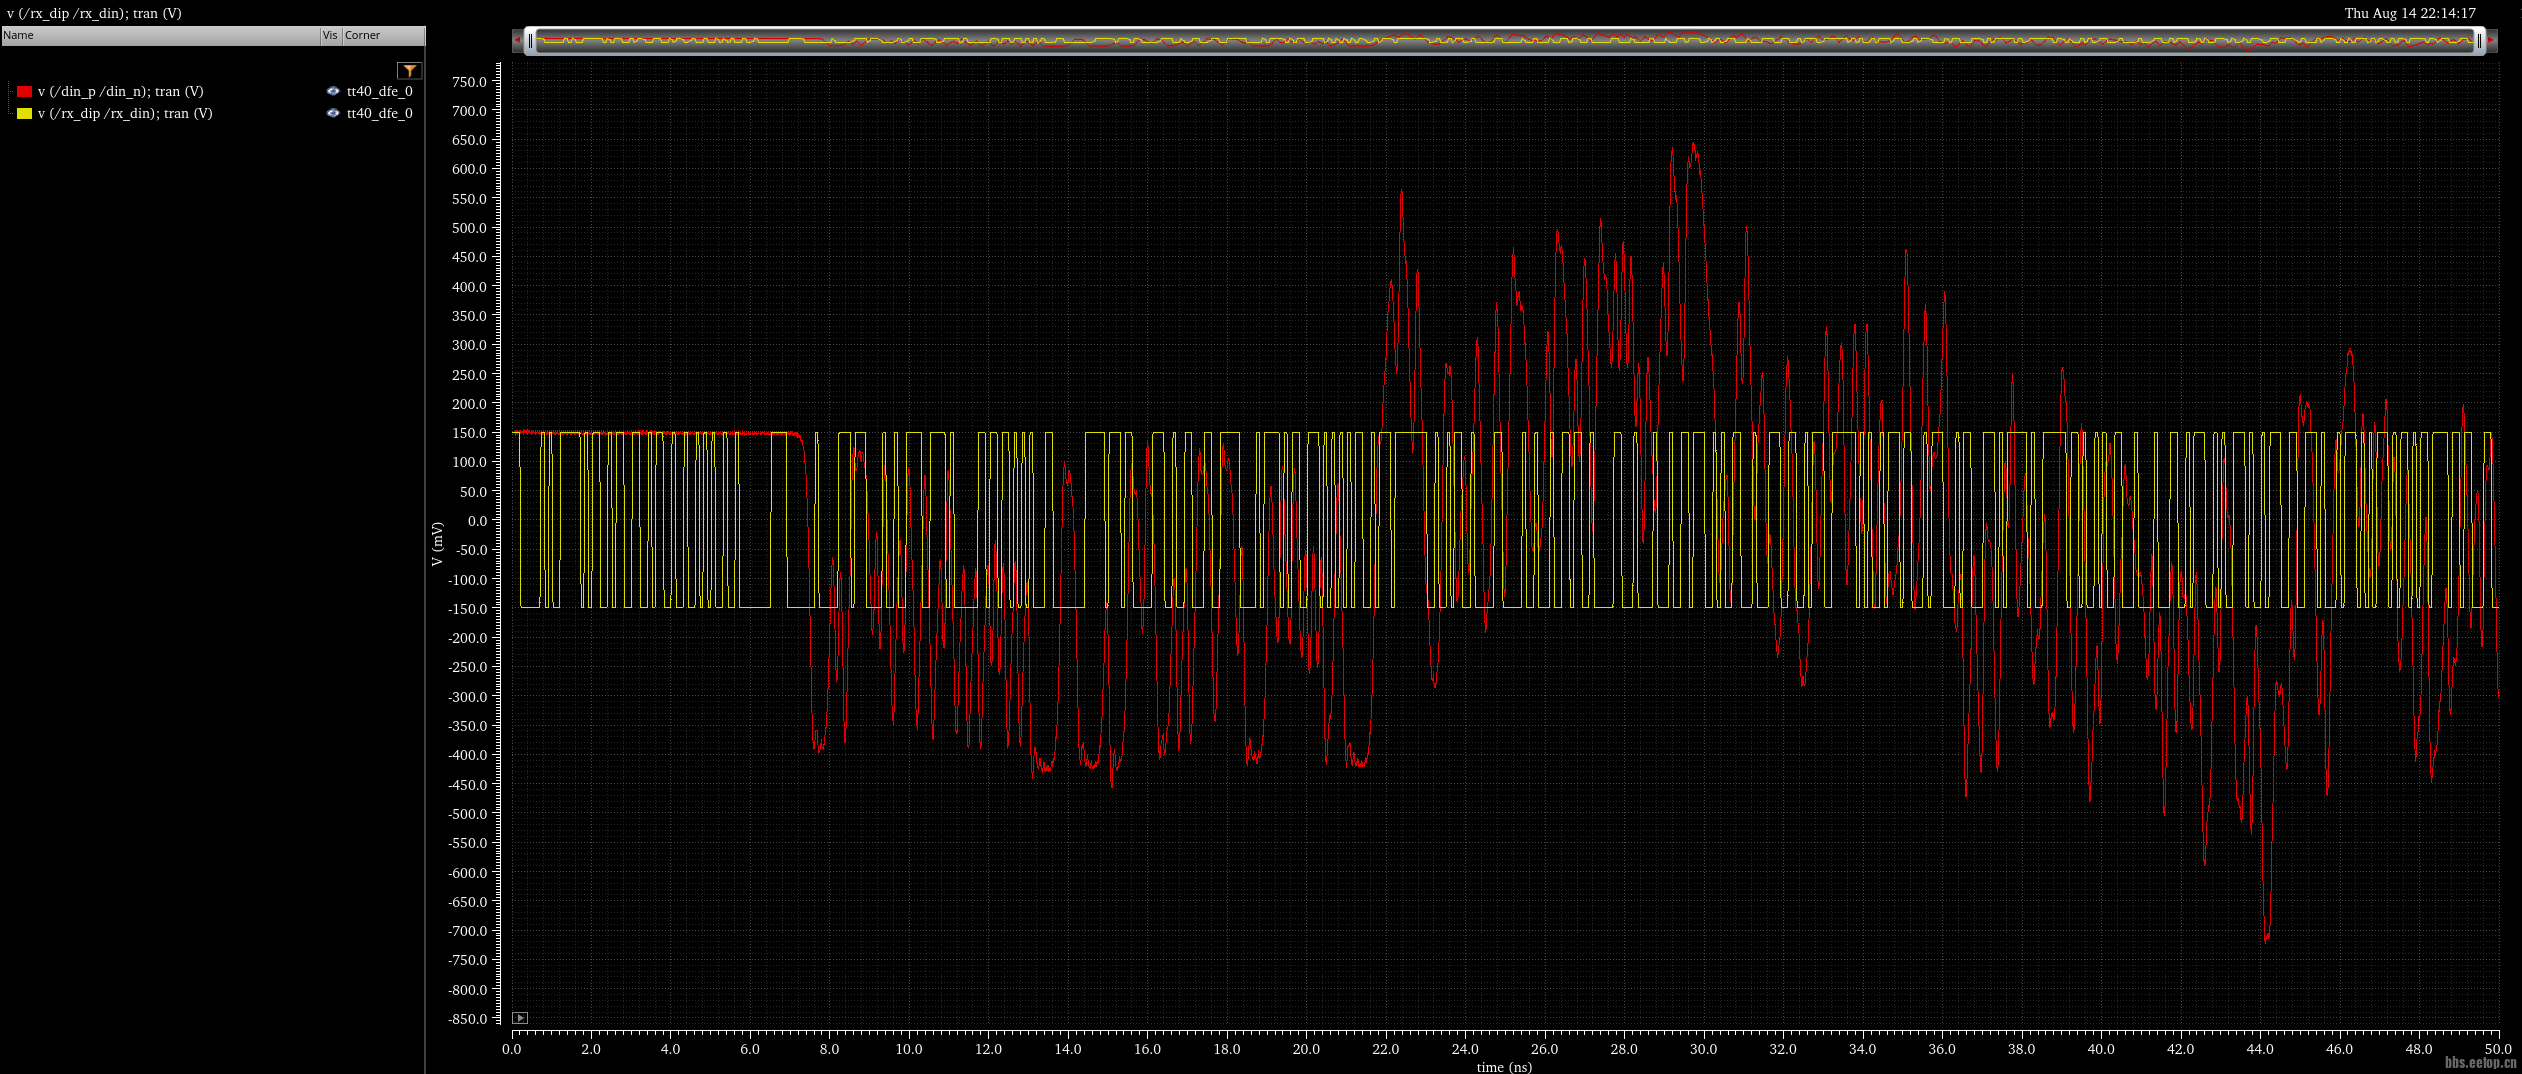Sort by the Name column header
The width and height of the screenshot is (2522, 1074).
point(160,35)
